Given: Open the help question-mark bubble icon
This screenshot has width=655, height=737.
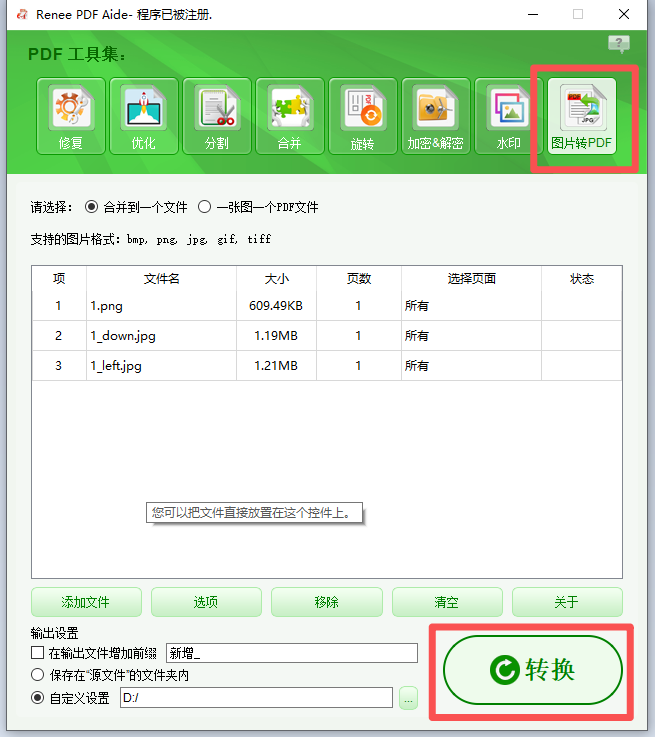Looking at the screenshot, I should [x=619, y=44].
